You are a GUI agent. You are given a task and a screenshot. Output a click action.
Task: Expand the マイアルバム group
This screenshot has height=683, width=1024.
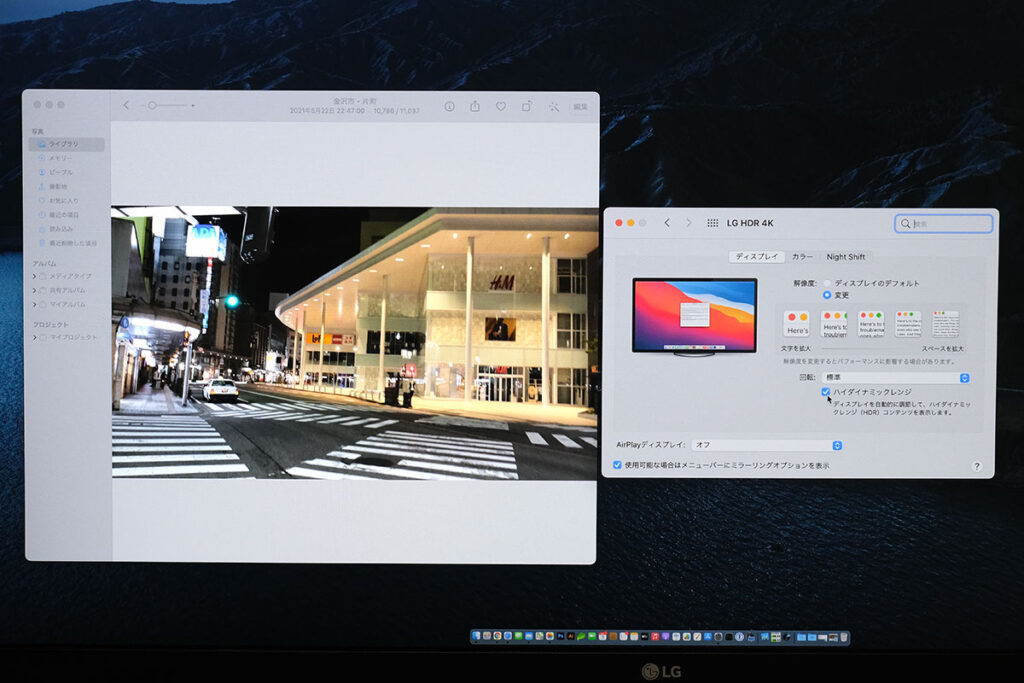point(34,304)
